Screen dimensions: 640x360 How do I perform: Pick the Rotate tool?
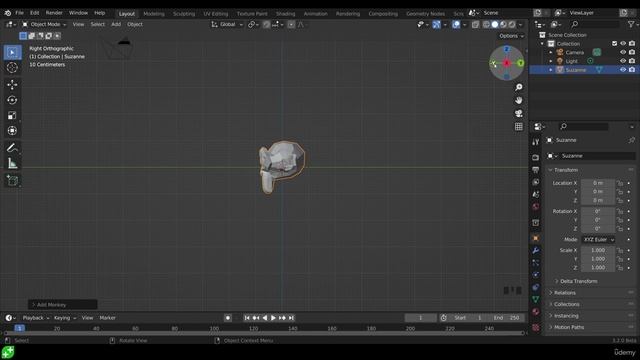(12, 100)
